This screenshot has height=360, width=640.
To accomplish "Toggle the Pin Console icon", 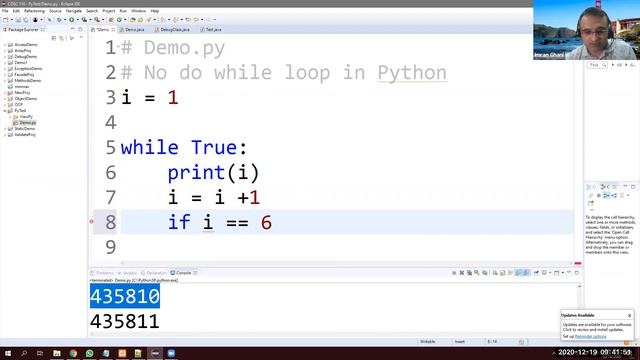I will [x=536, y=273].
